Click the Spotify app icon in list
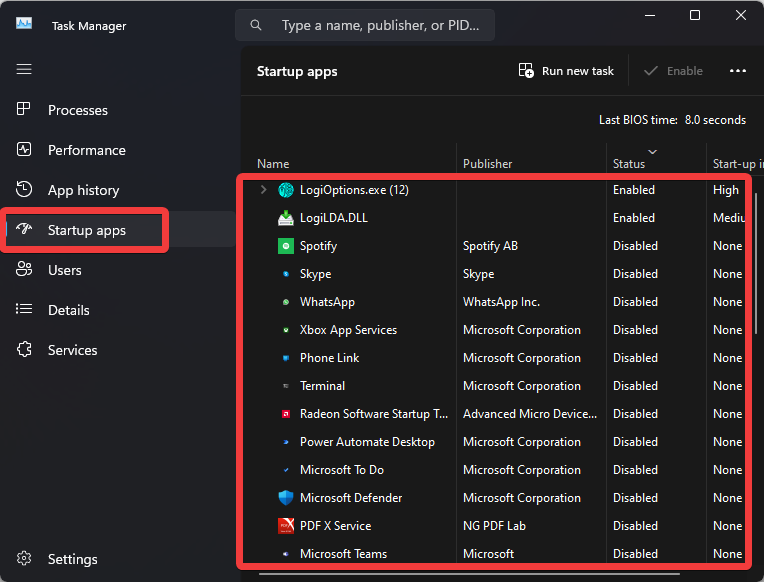Image resolution: width=764 pixels, height=582 pixels. pyautogui.click(x=286, y=246)
